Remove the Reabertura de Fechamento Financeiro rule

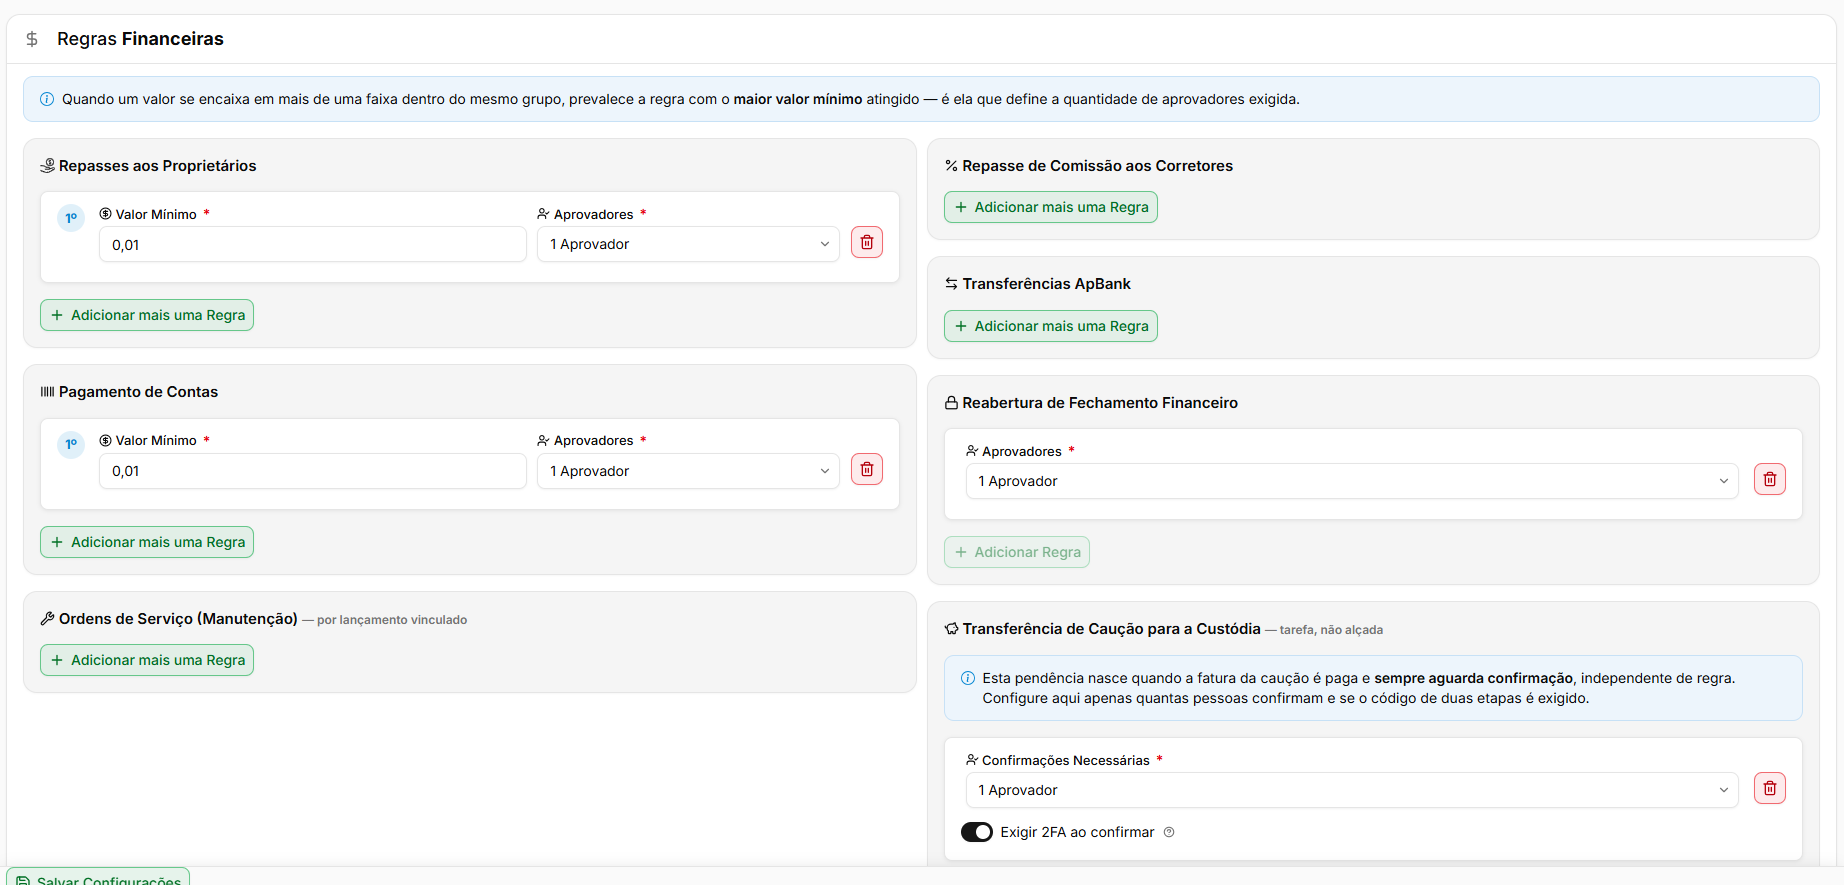(1770, 480)
